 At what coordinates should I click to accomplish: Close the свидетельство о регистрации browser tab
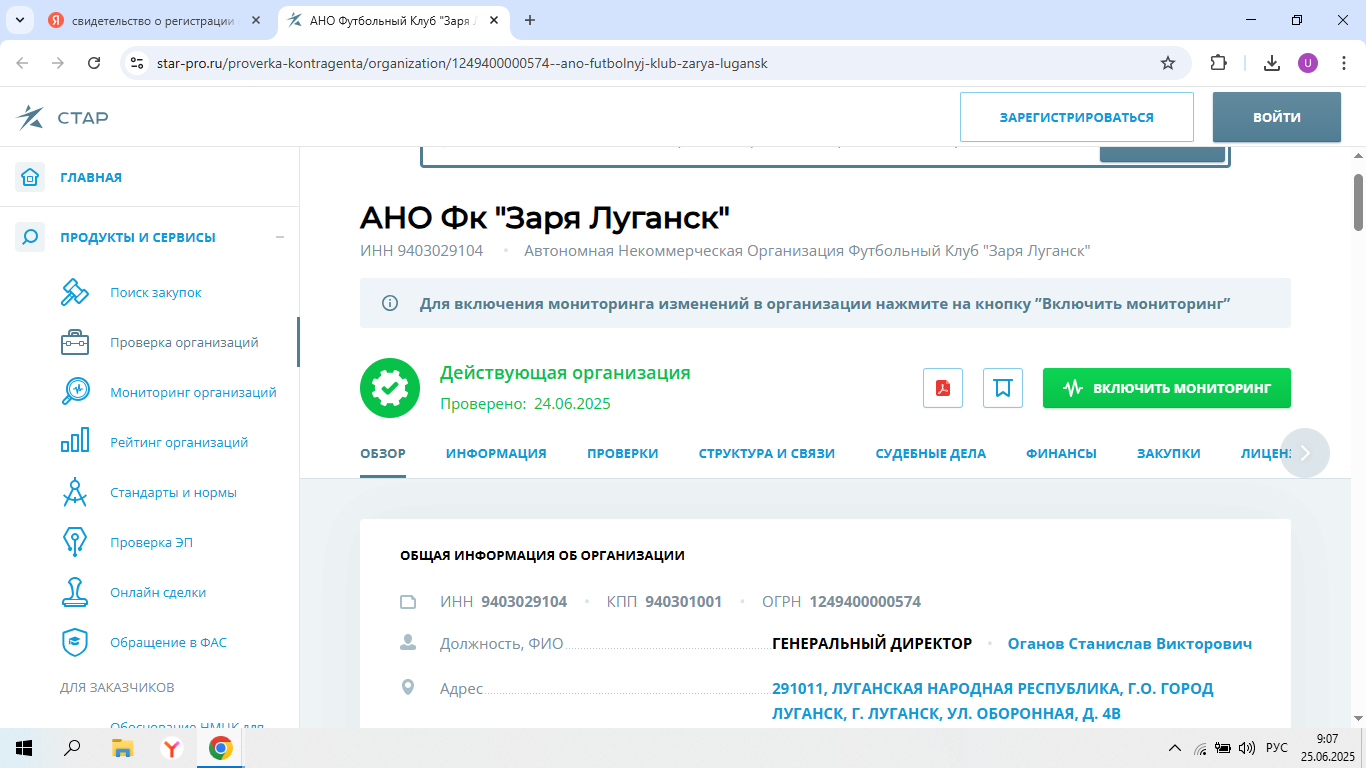point(255,20)
